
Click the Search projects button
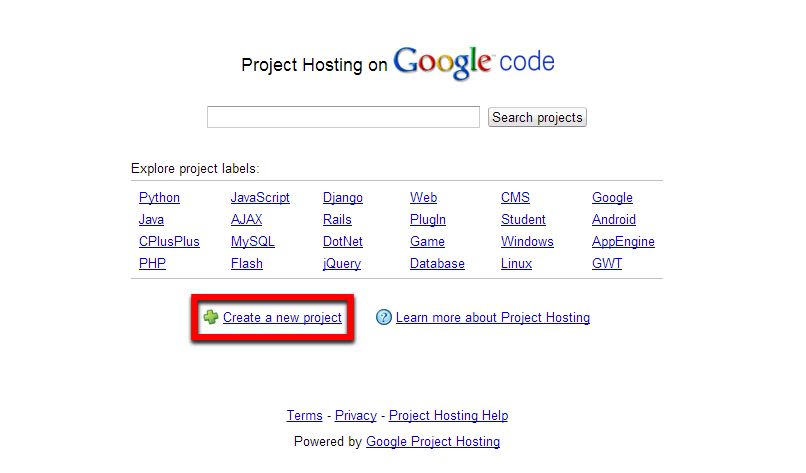click(537, 117)
